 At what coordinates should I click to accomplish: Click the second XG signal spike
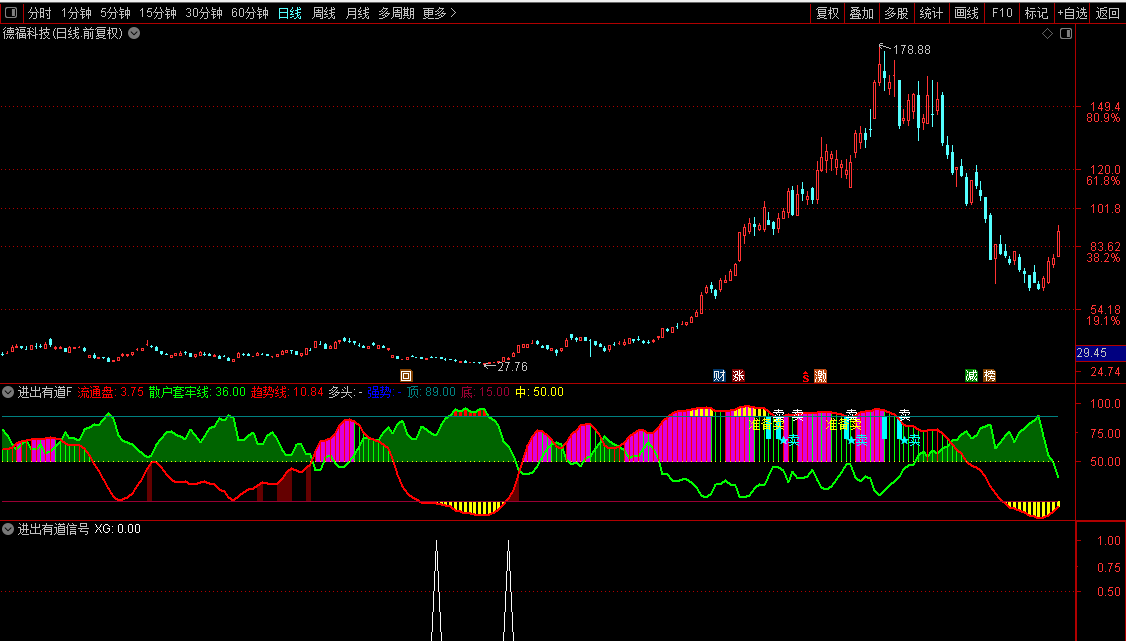pos(508,590)
